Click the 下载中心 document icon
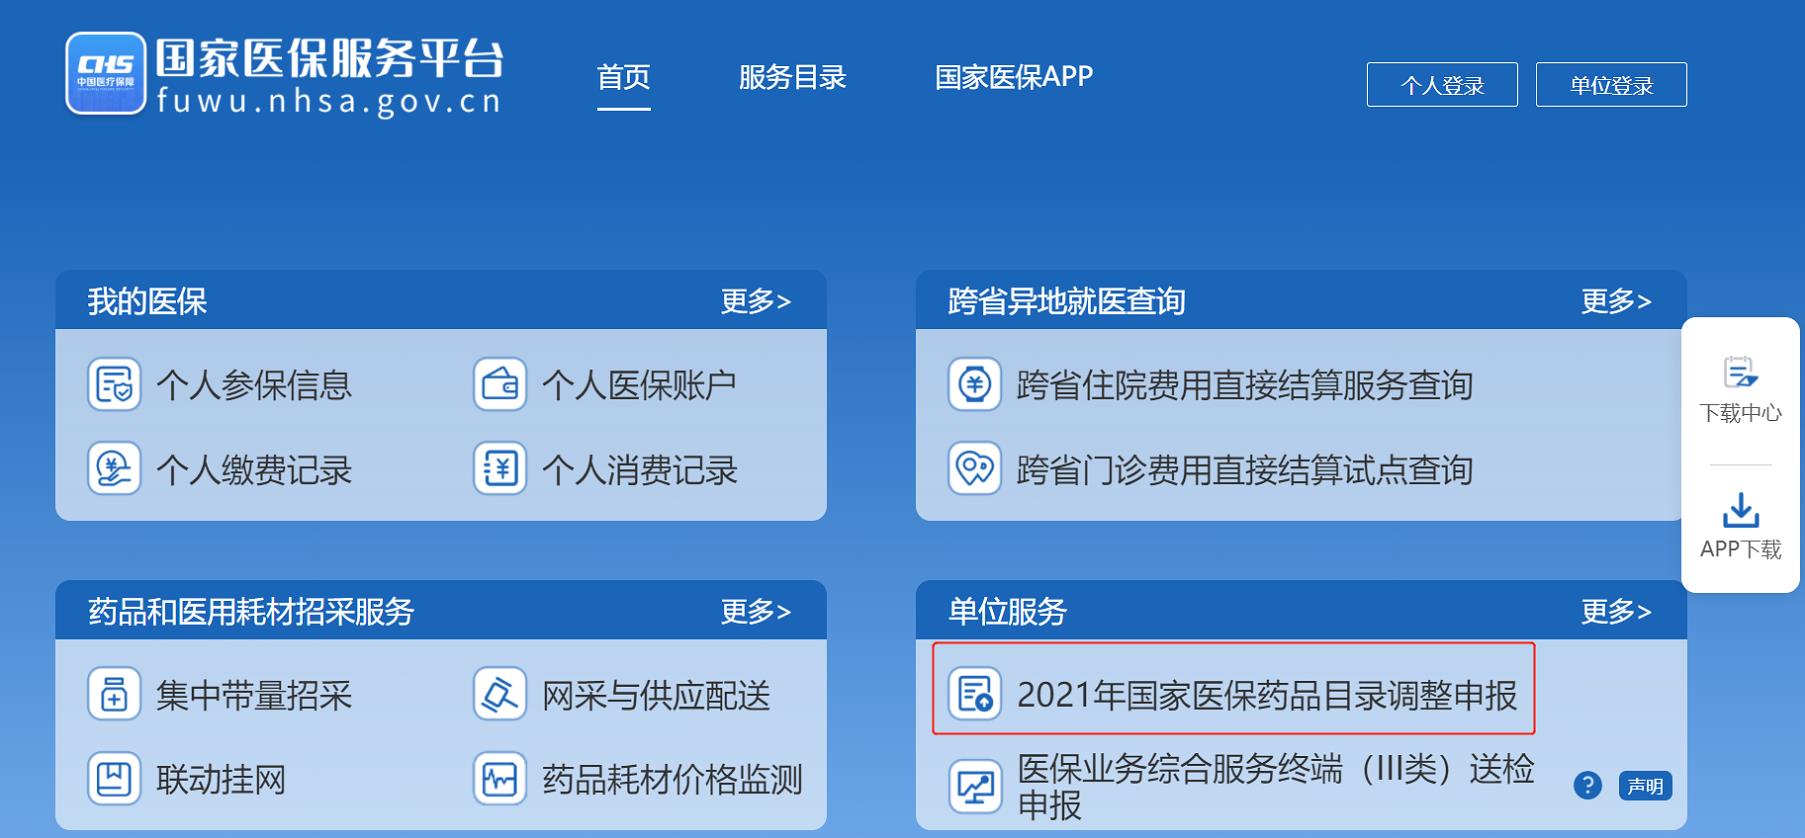Viewport: 1805px width, 838px height. [1741, 372]
